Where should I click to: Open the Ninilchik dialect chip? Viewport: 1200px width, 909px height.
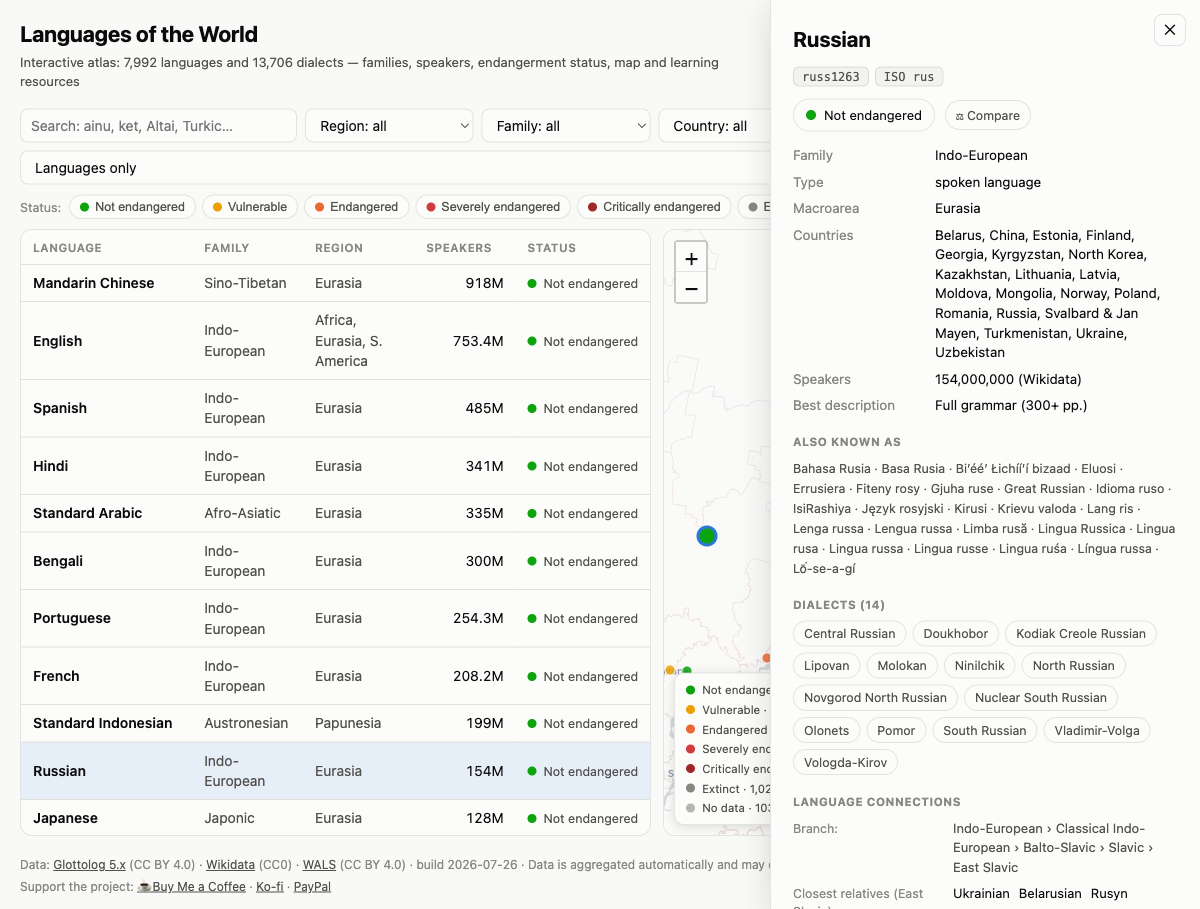(980, 666)
